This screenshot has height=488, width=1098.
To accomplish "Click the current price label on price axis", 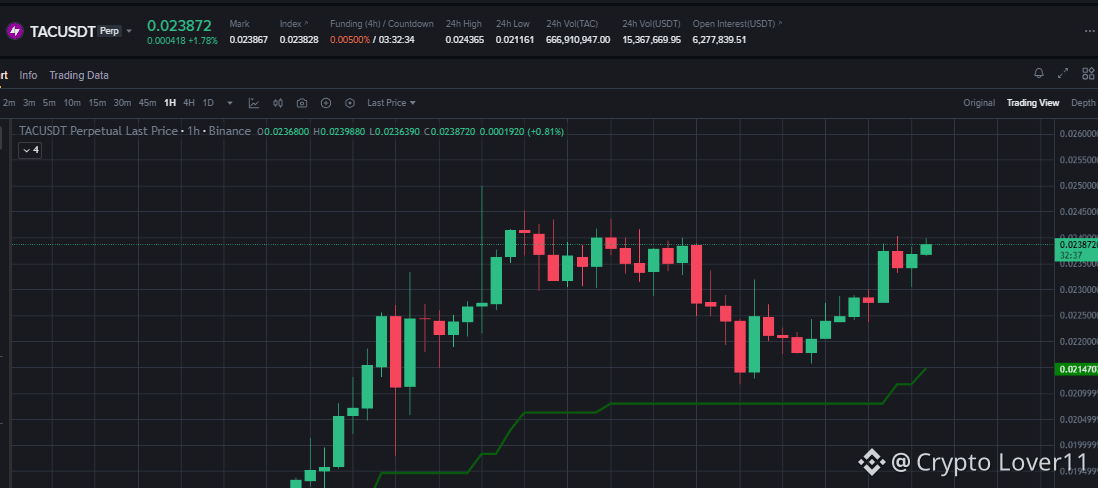I will (x=1076, y=250).
